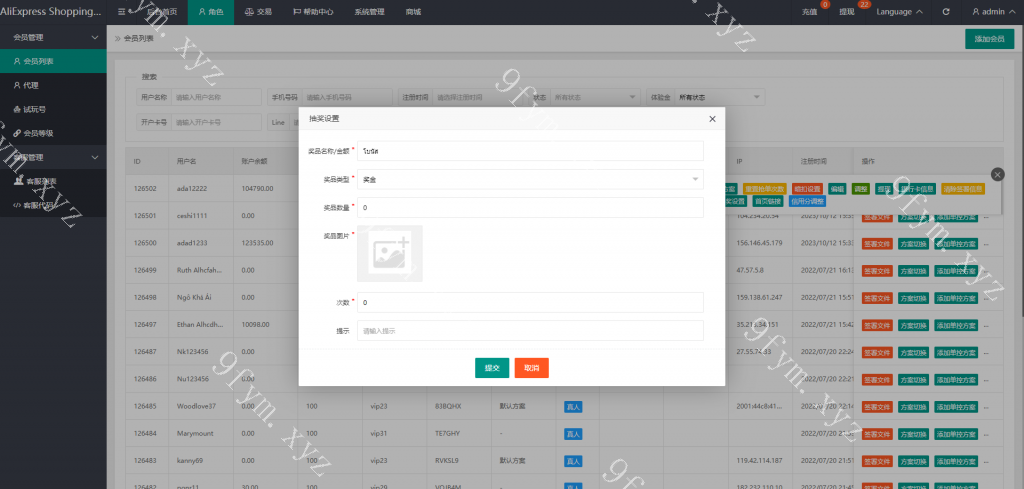Viewport: 1024px width, 489px height.
Task: Click the 清除签署信息 button
Action: click(x=963, y=189)
